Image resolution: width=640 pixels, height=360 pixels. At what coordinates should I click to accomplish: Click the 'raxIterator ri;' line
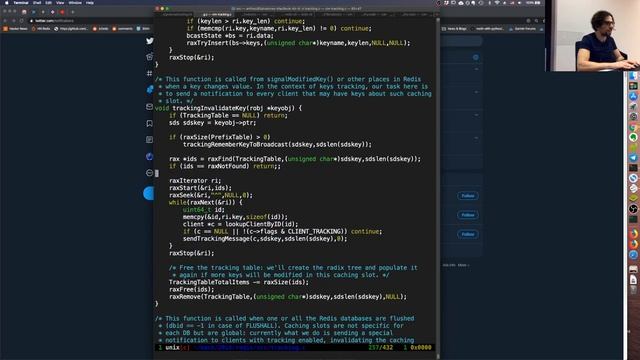click(x=195, y=180)
